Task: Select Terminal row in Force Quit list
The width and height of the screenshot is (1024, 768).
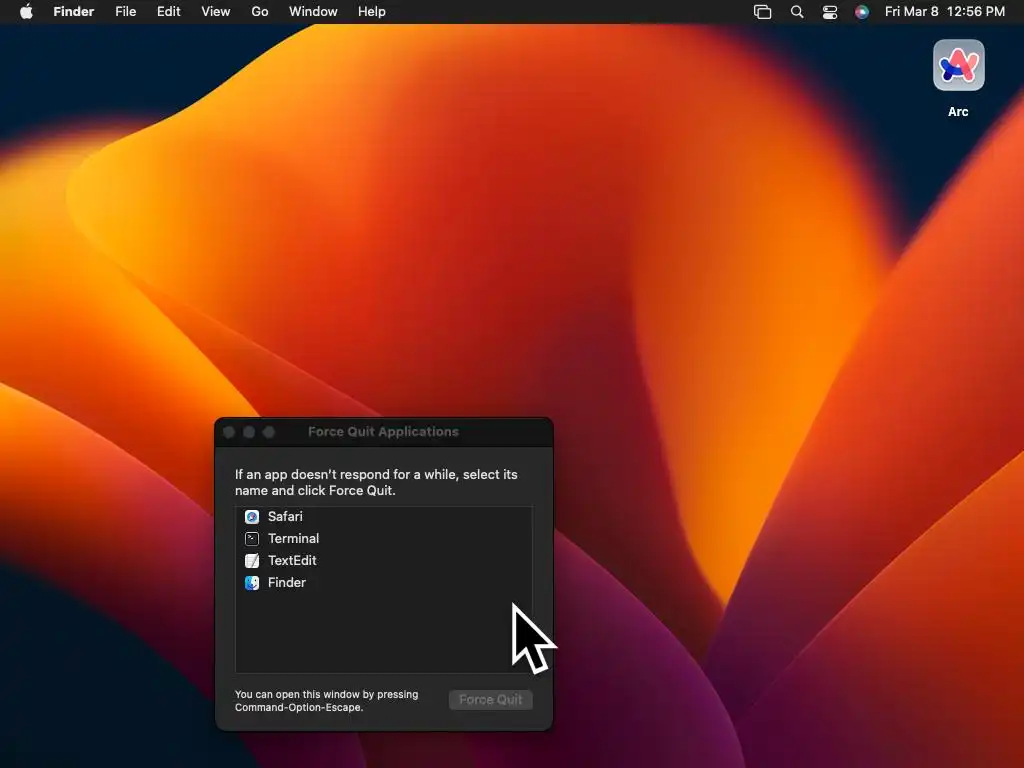Action: tap(384, 539)
